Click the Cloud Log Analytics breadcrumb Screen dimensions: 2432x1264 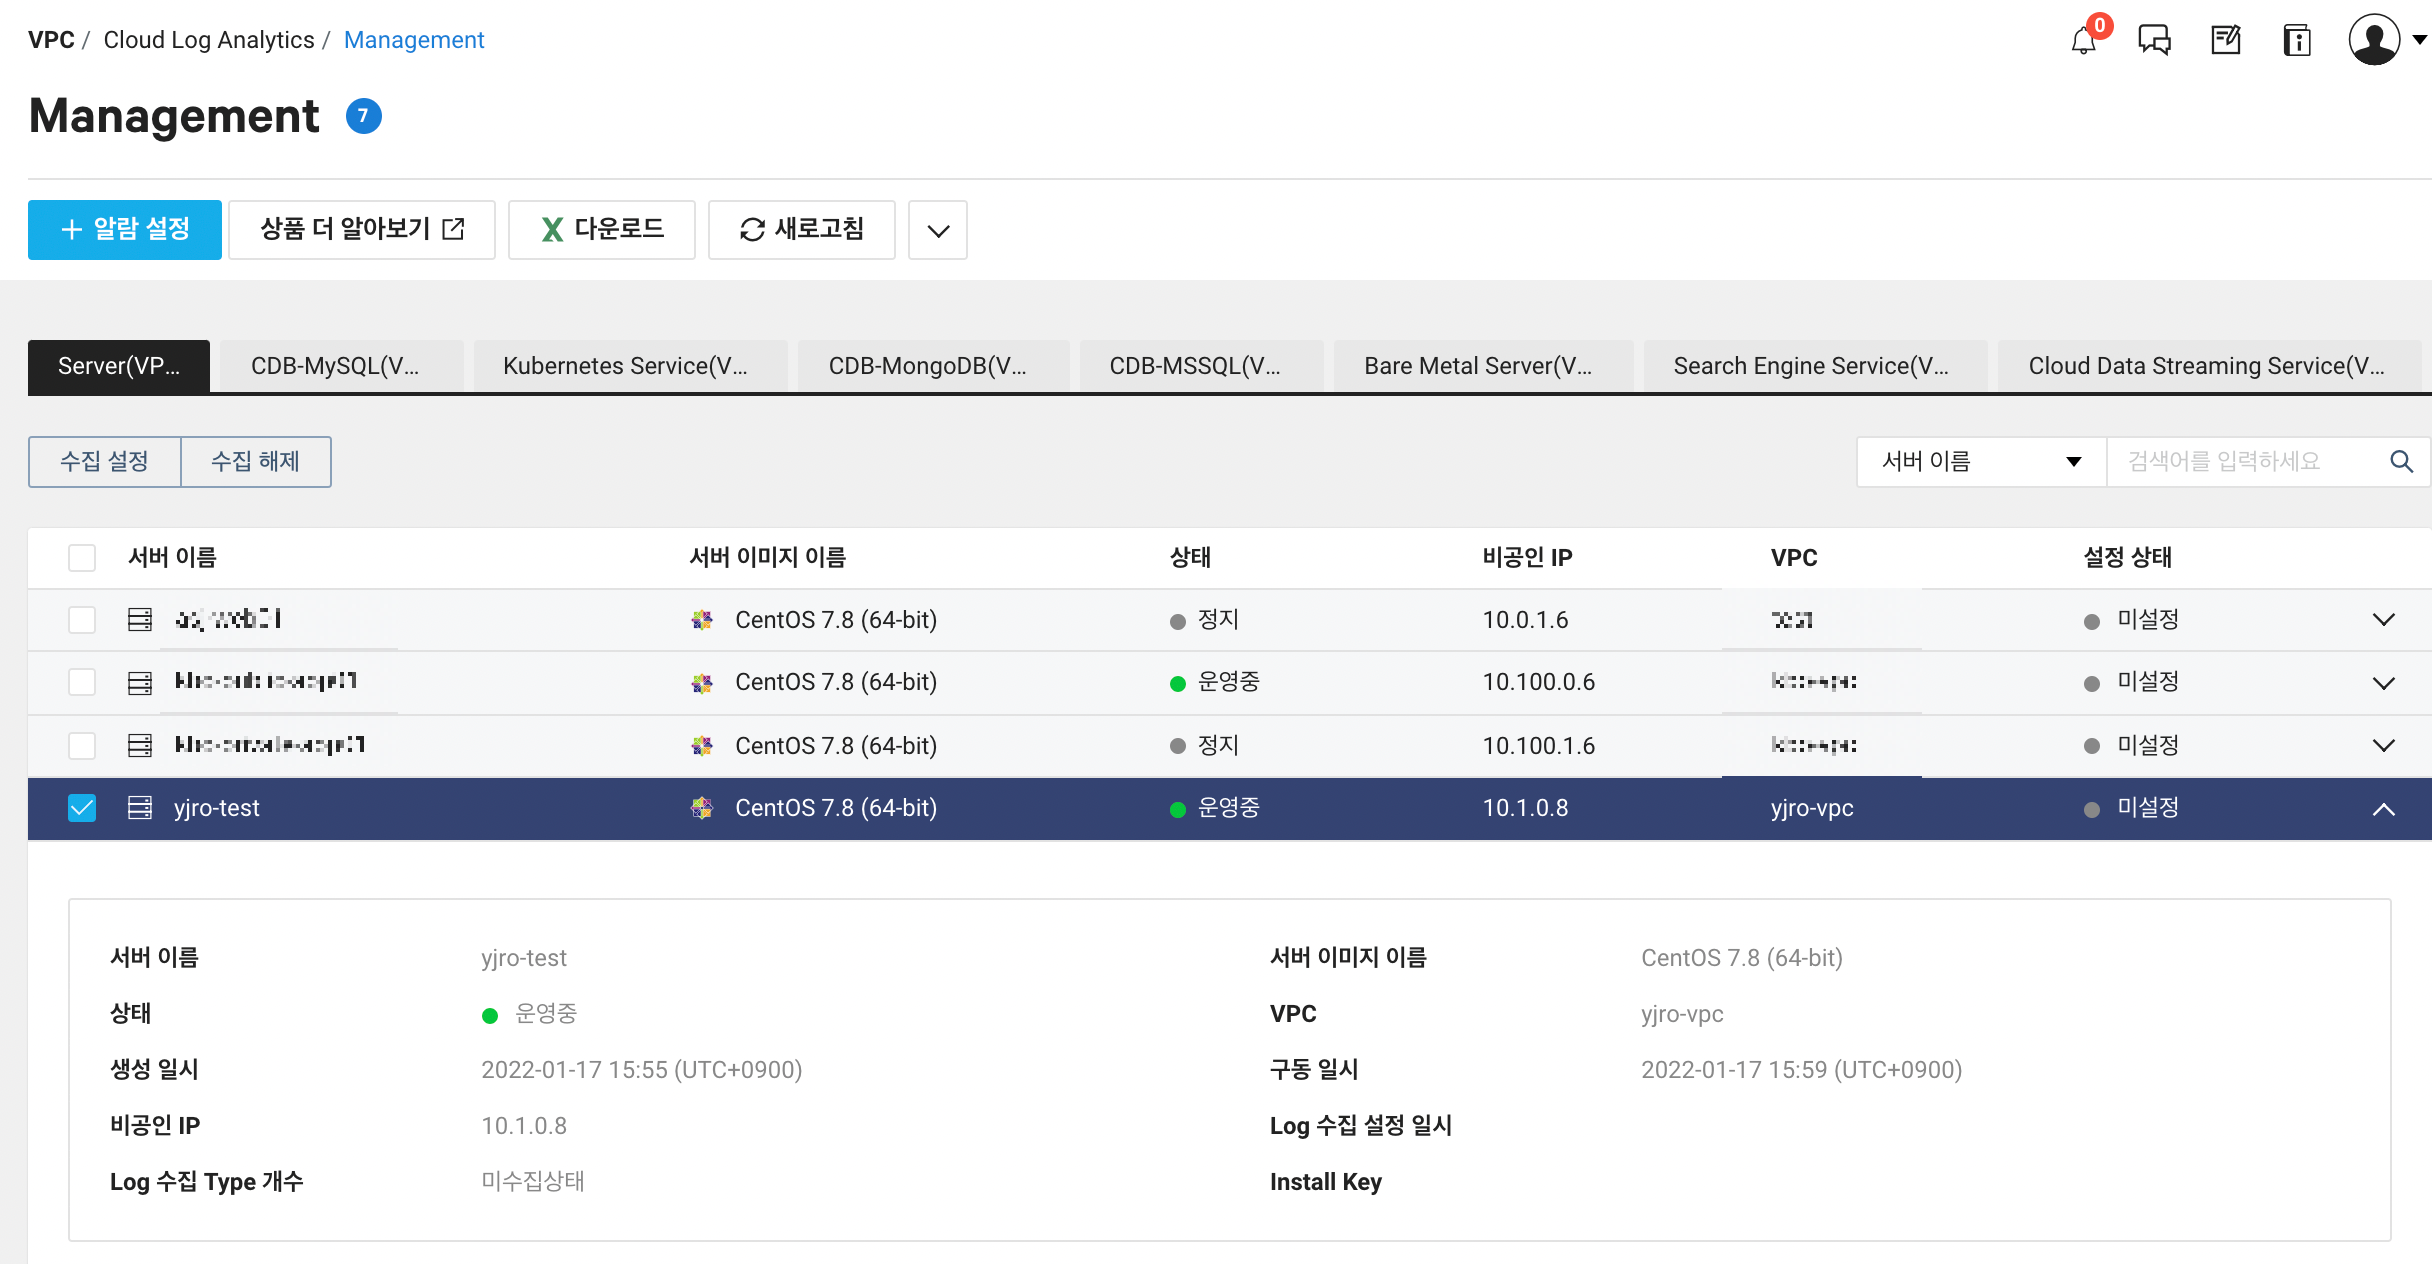[208, 40]
